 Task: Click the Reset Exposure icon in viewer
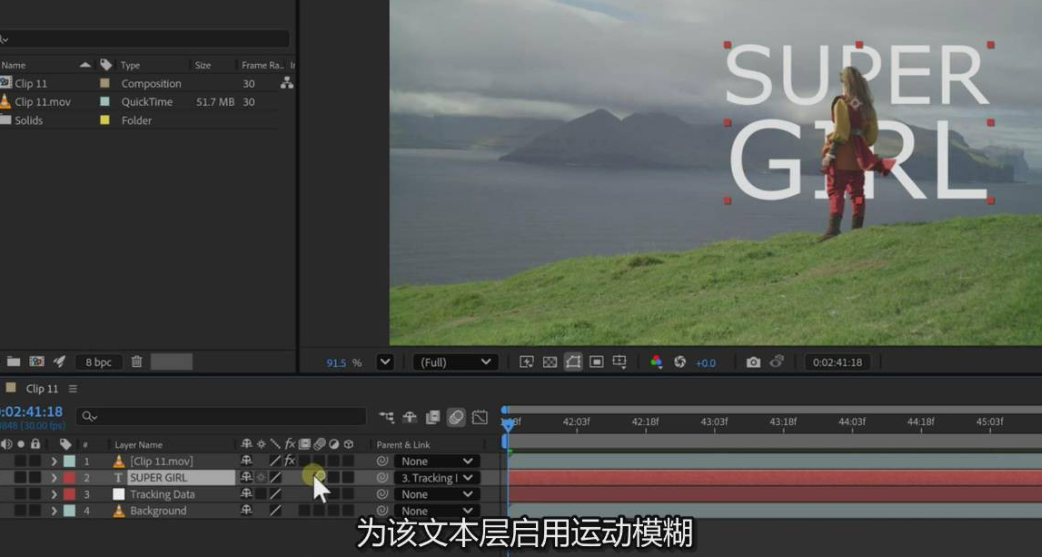(x=679, y=362)
